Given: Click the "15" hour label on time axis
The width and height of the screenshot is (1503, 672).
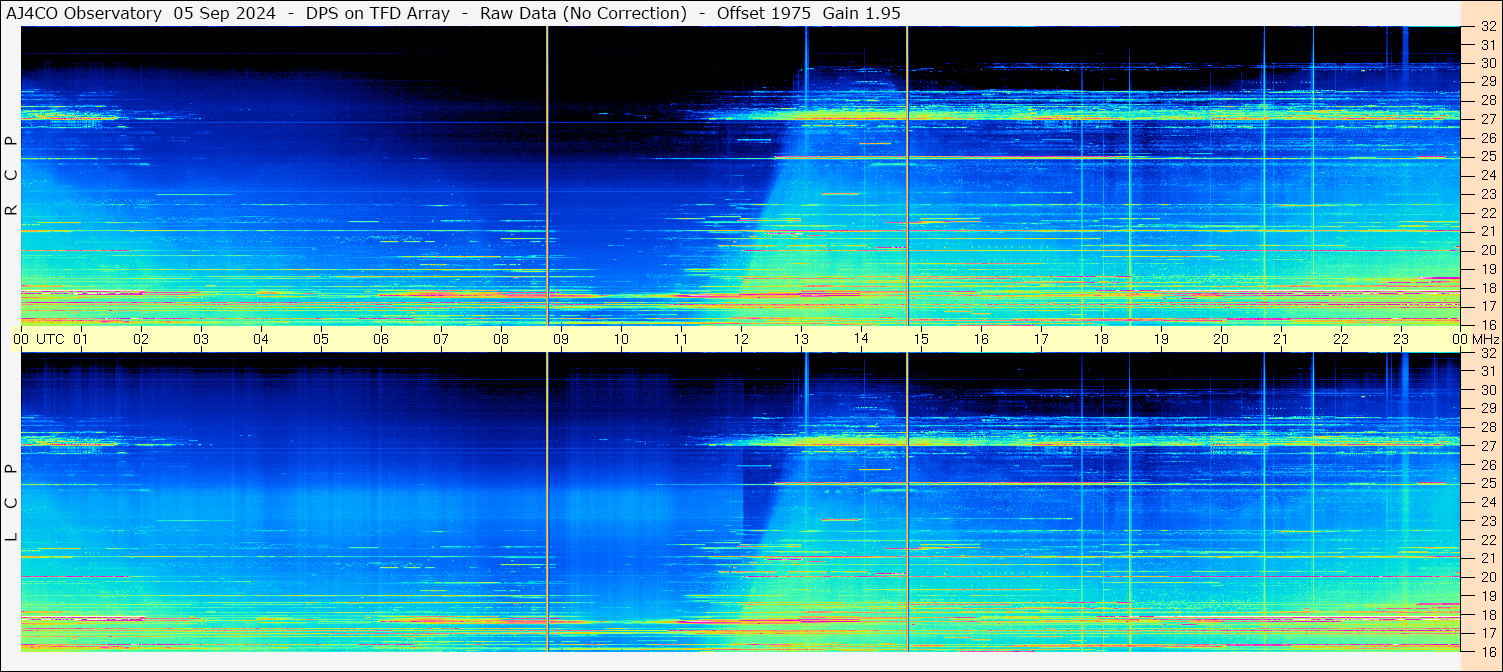Looking at the screenshot, I should click(921, 339).
